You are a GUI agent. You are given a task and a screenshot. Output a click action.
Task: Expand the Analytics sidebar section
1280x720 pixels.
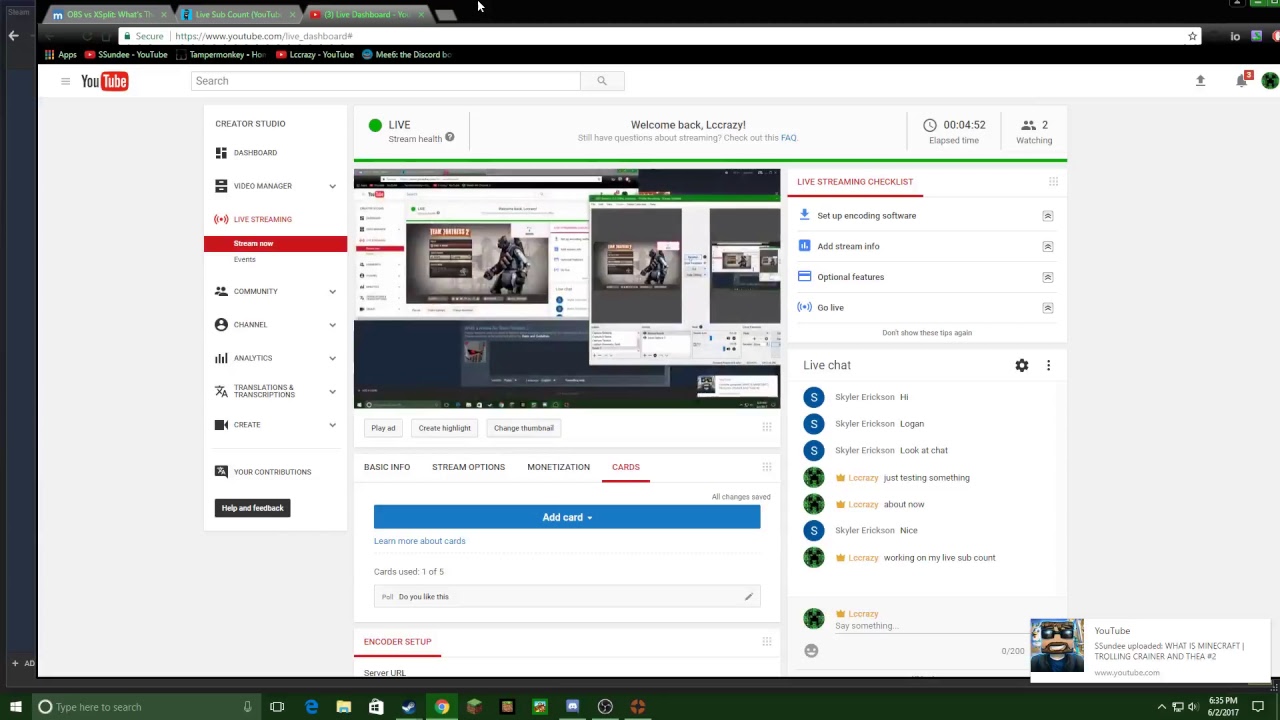pyautogui.click(x=332, y=358)
